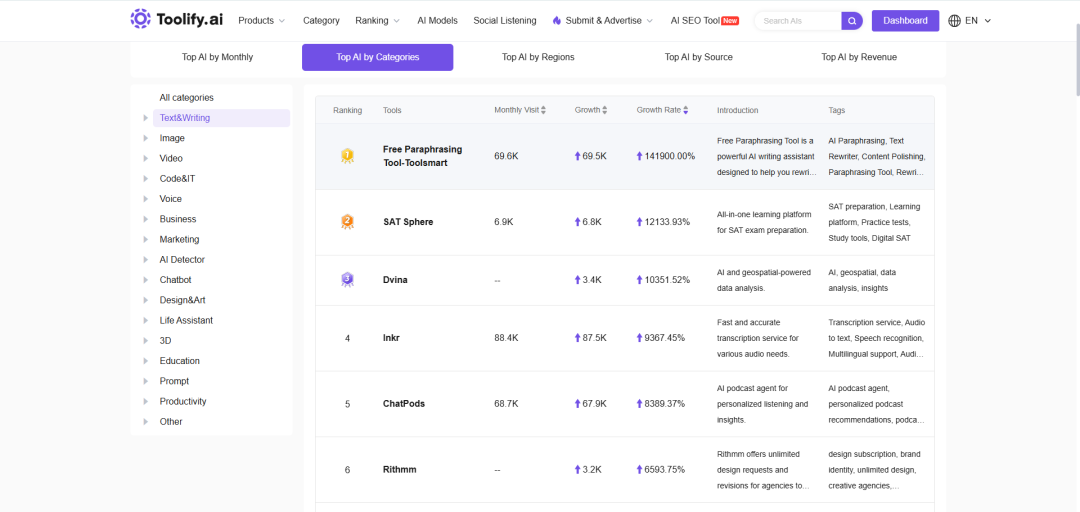Open Category in the top menu
Image resolution: width=1080 pixels, height=512 pixels.
(x=321, y=21)
